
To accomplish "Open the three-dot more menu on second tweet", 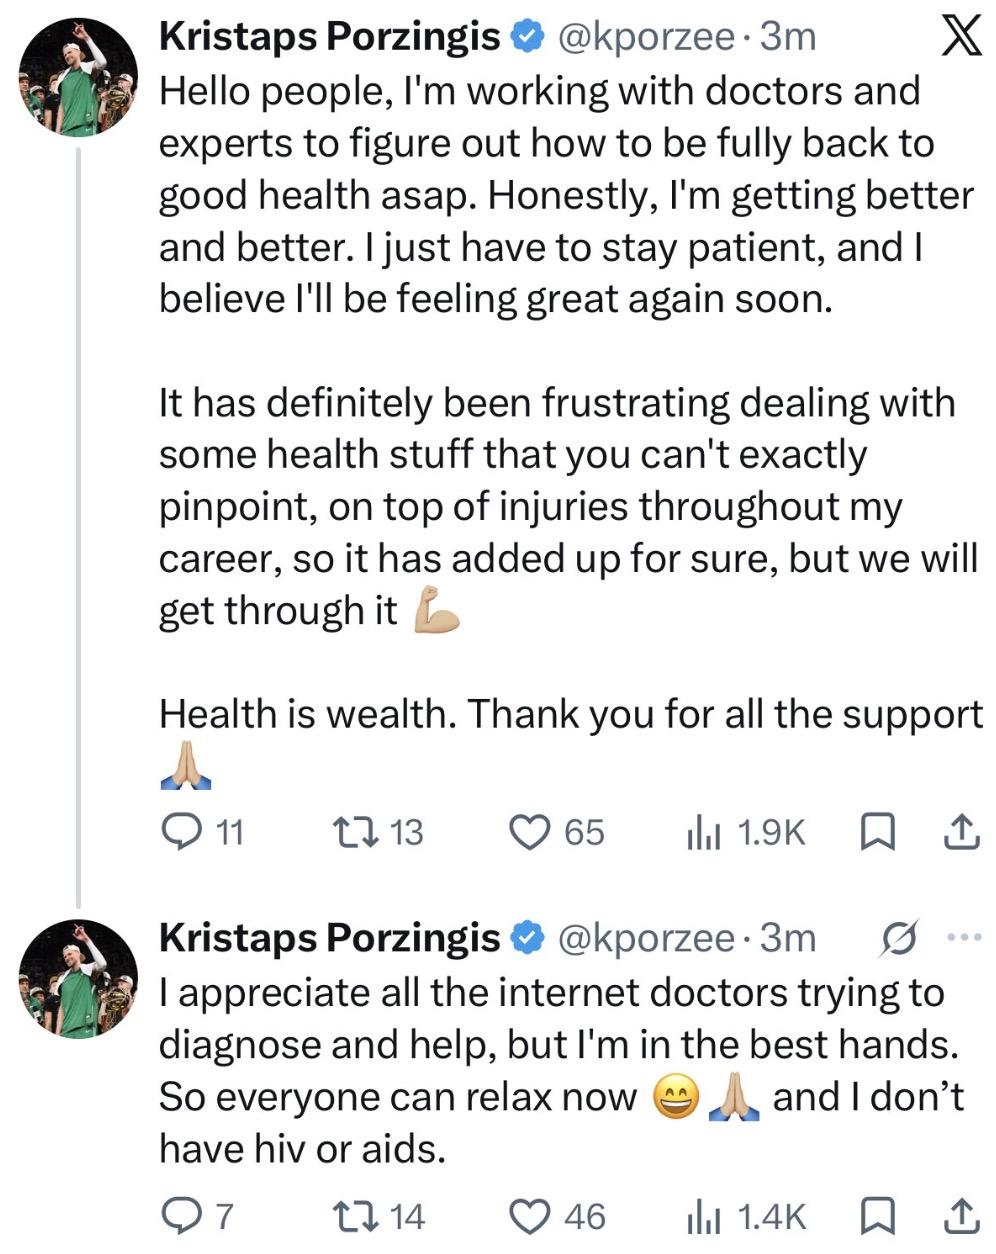I will pos(965,937).
